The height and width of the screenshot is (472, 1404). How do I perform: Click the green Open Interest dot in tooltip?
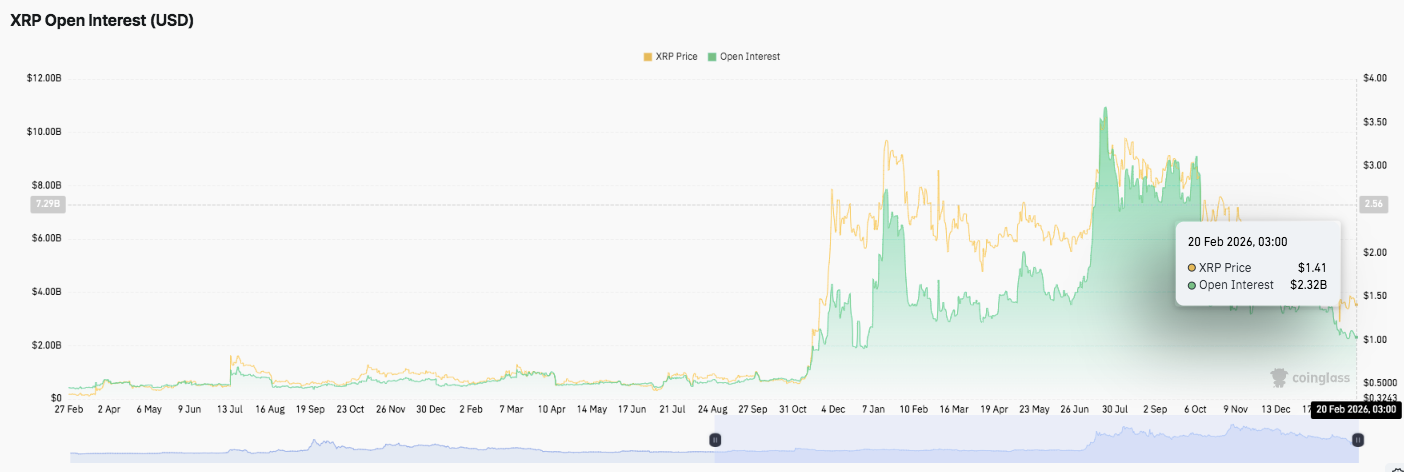pyautogui.click(x=1192, y=285)
